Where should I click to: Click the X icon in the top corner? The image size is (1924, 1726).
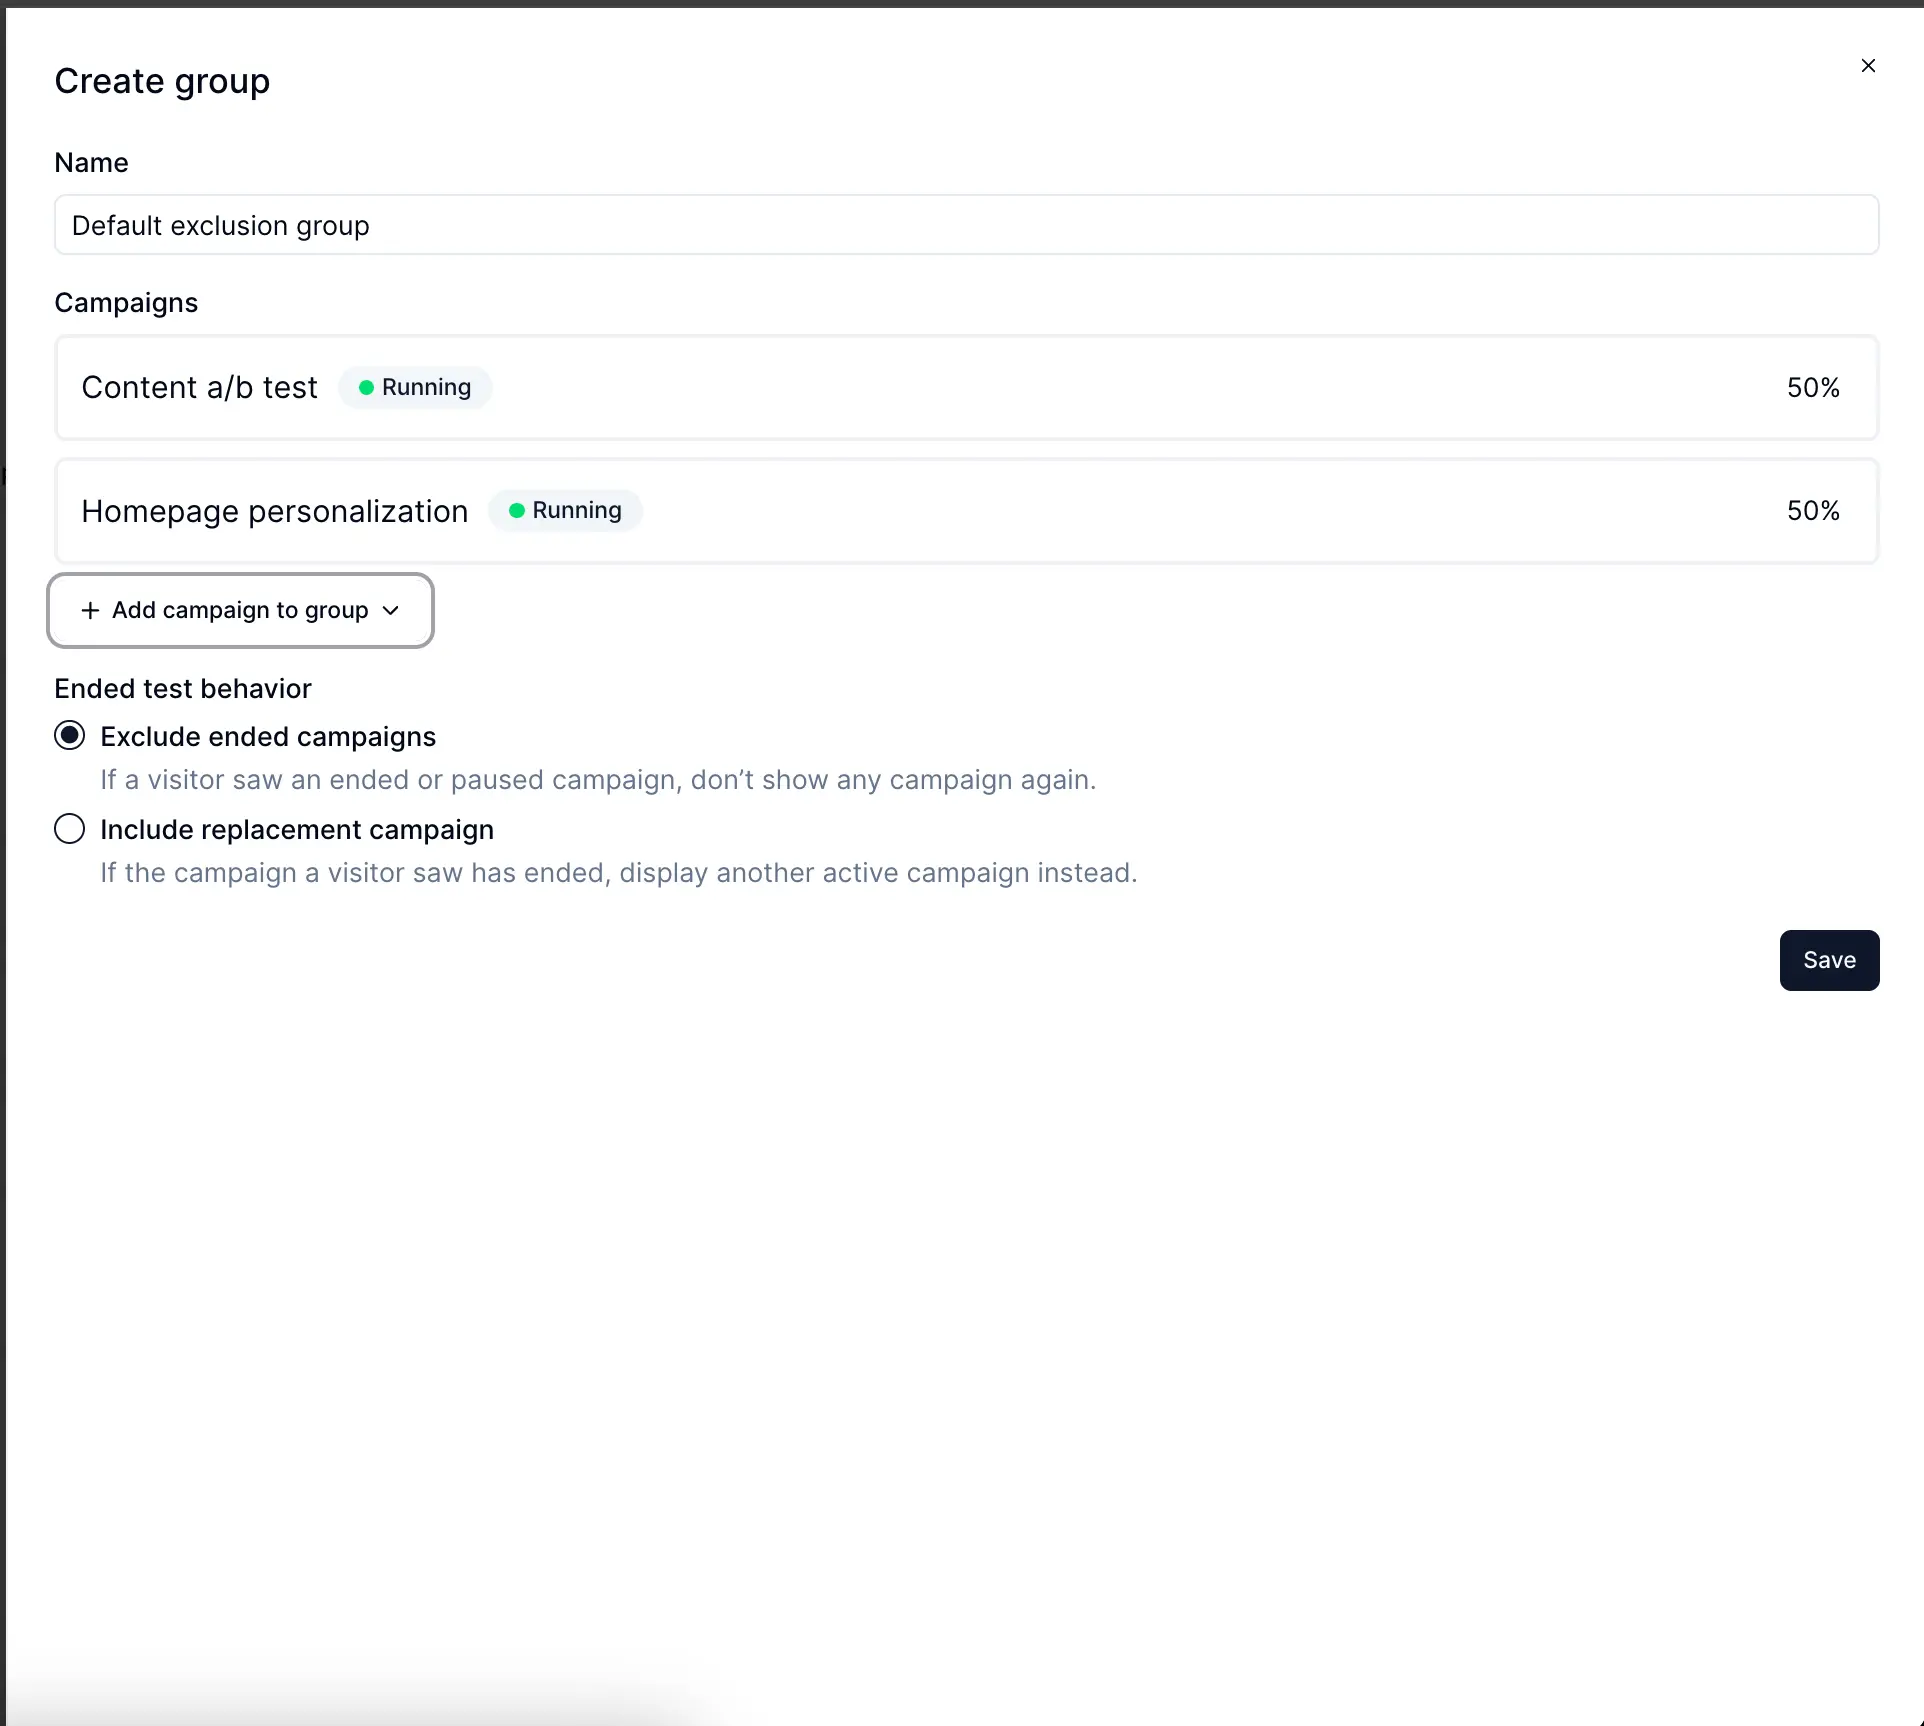(1869, 65)
